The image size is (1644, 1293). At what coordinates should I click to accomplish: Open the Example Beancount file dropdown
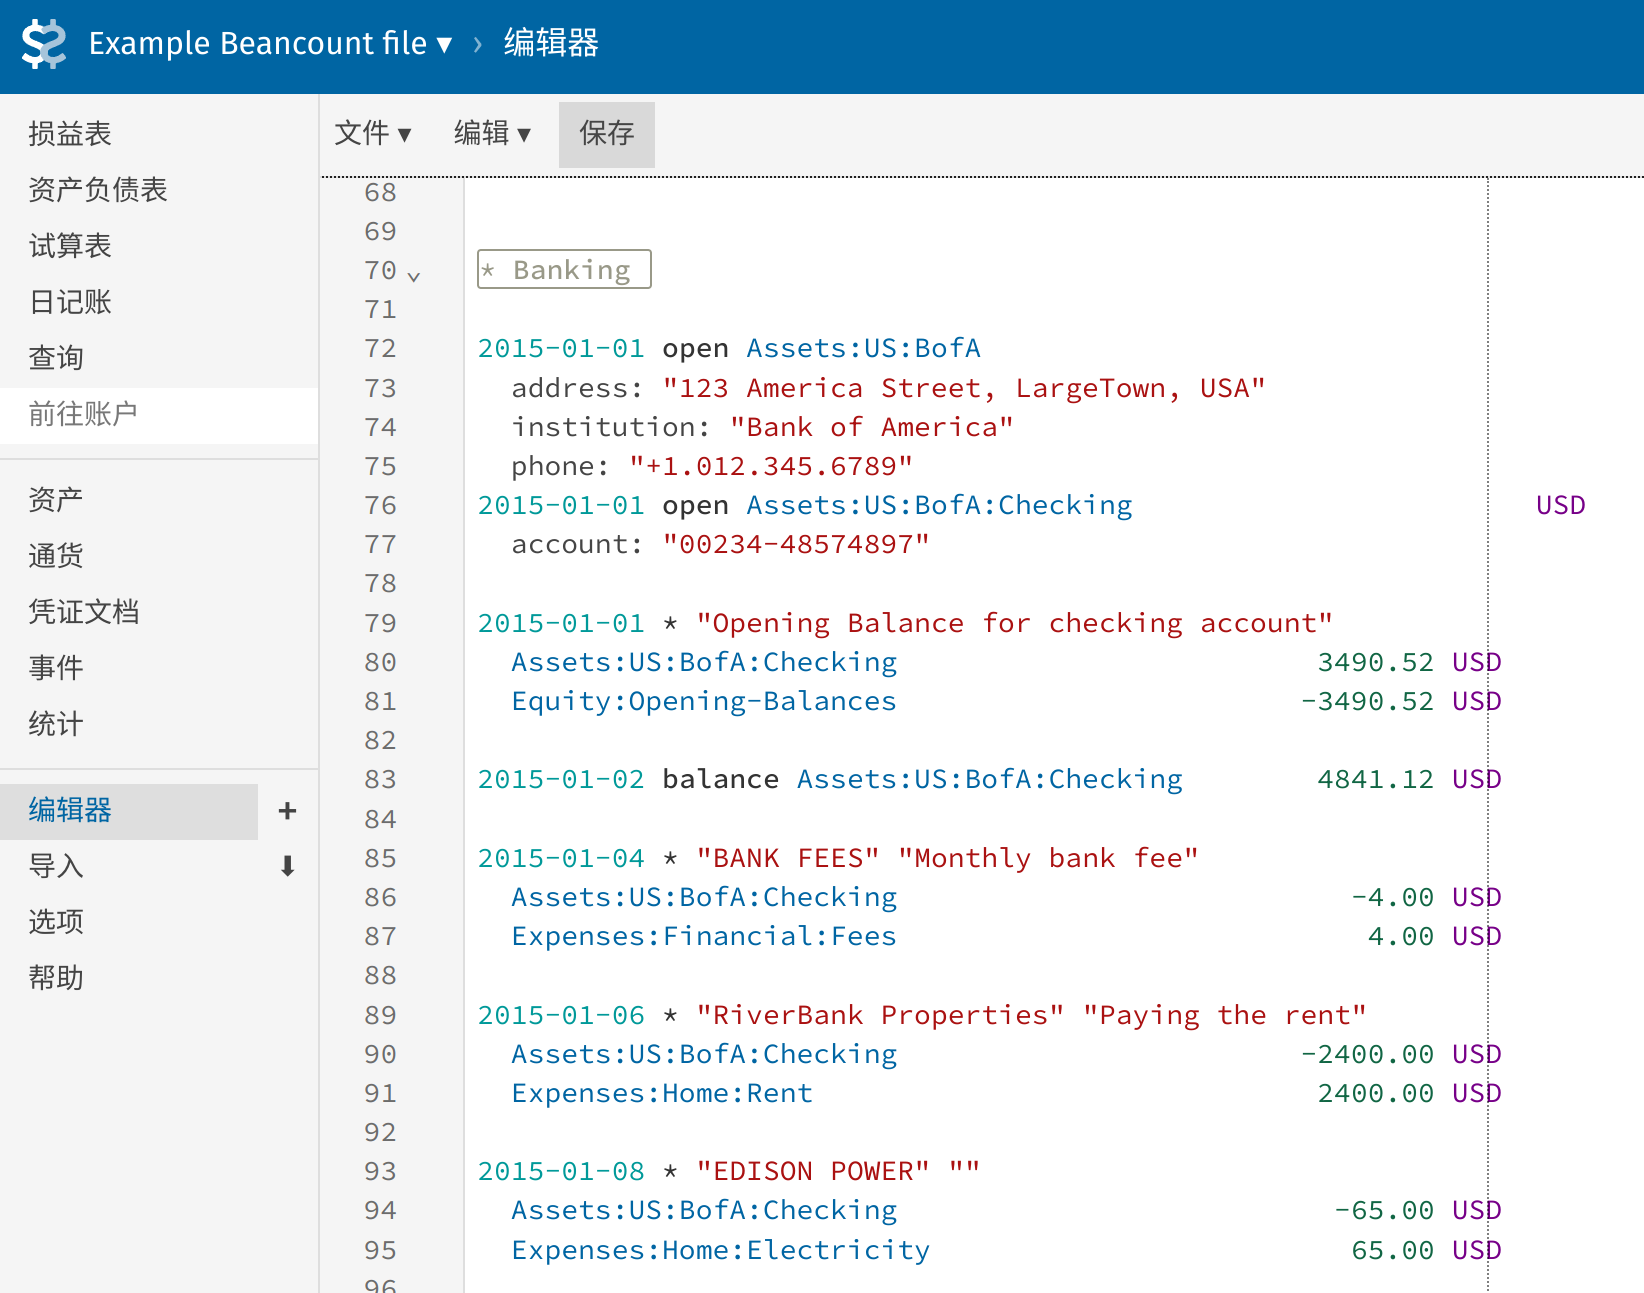[270, 44]
